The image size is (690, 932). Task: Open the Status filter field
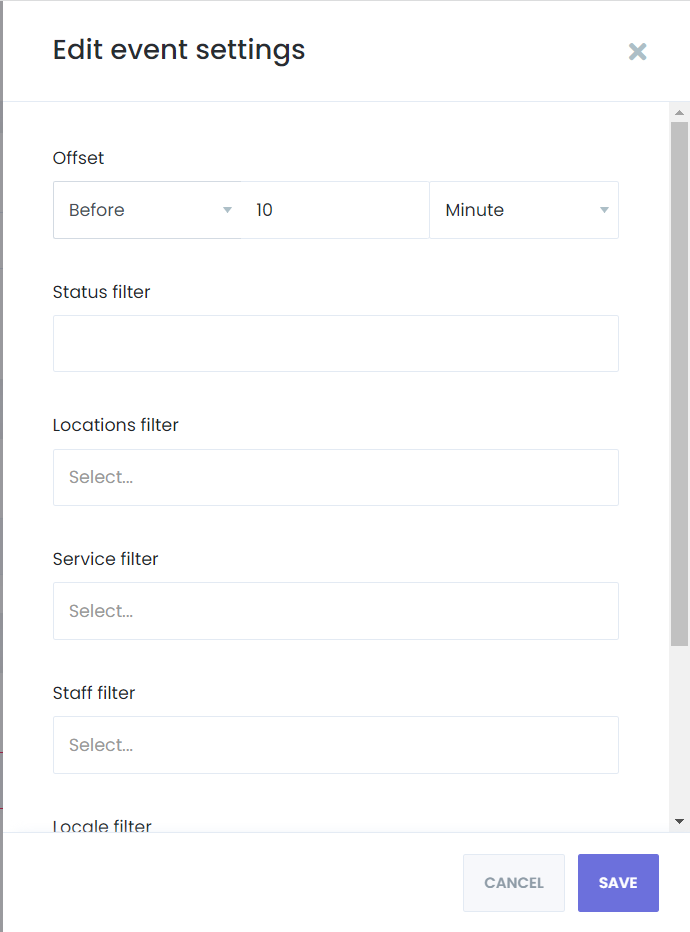coord(335,343)
